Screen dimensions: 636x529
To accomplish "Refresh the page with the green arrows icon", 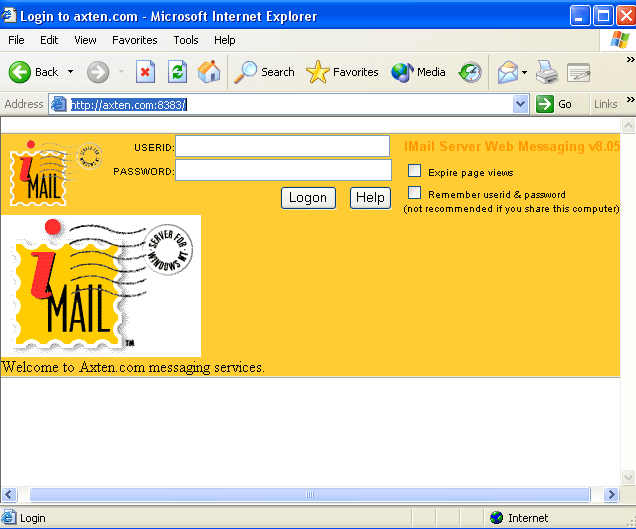I will [178, 72].
